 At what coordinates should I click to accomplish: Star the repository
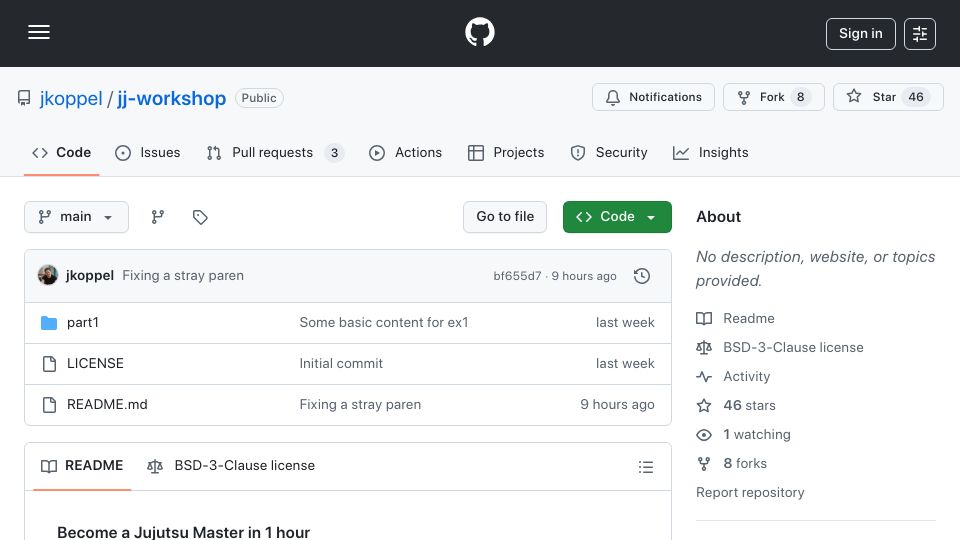click(x=888, y=97)
